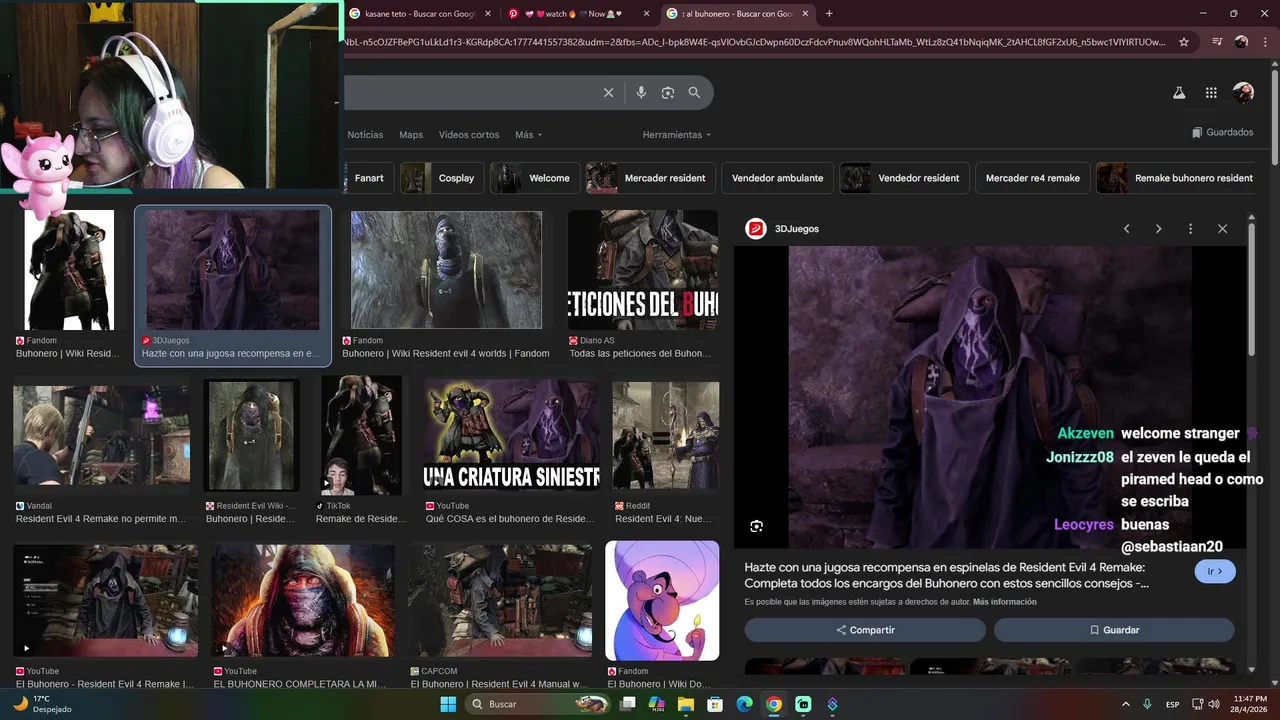Open the weather widget showing 17°C Despejado
This screenshot has width=1280, height=720.
[42, 704]
